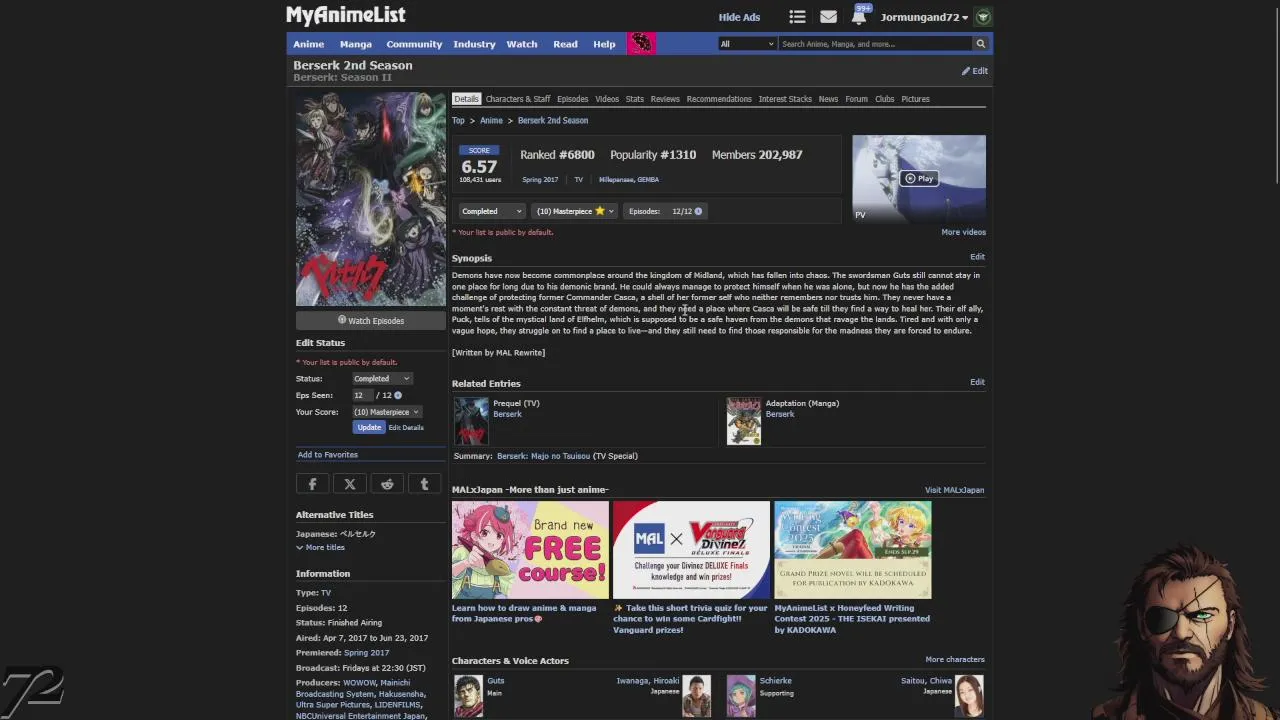The image size is (1280, 720).
Task: Click the search input field
Action: 875,44
